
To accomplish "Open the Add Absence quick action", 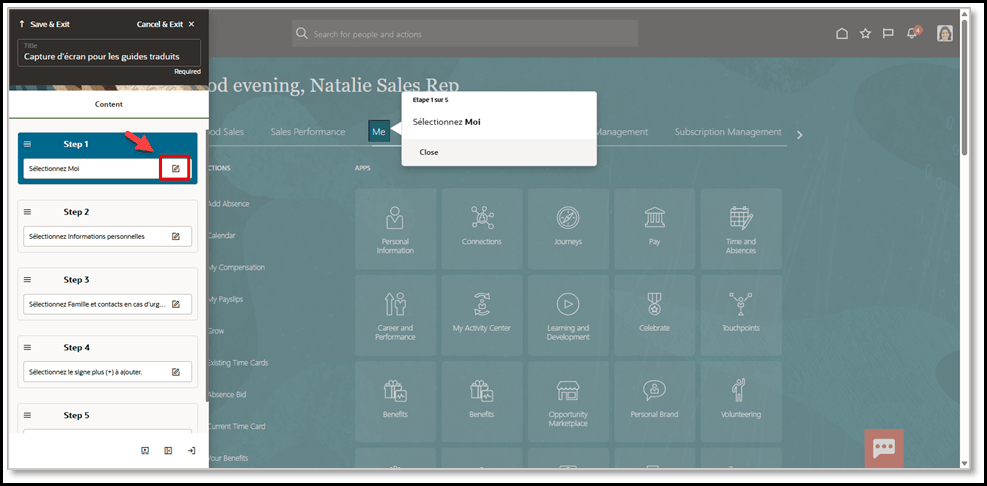I will tap(227, 204).
